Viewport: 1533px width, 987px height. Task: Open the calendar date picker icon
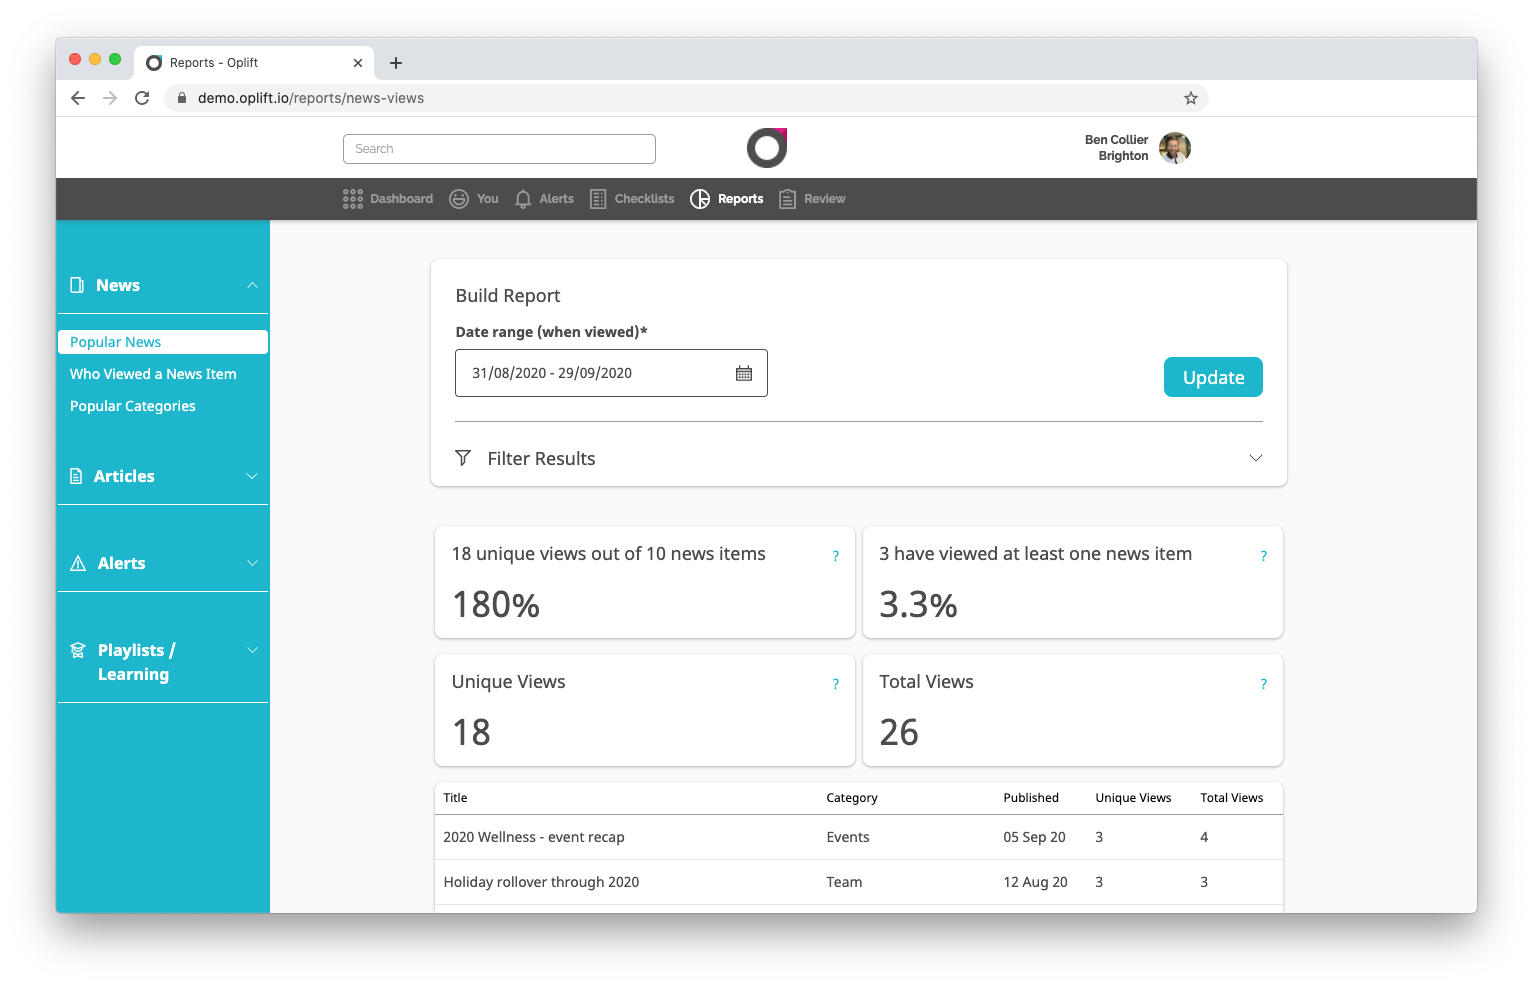tap(744, 373)
